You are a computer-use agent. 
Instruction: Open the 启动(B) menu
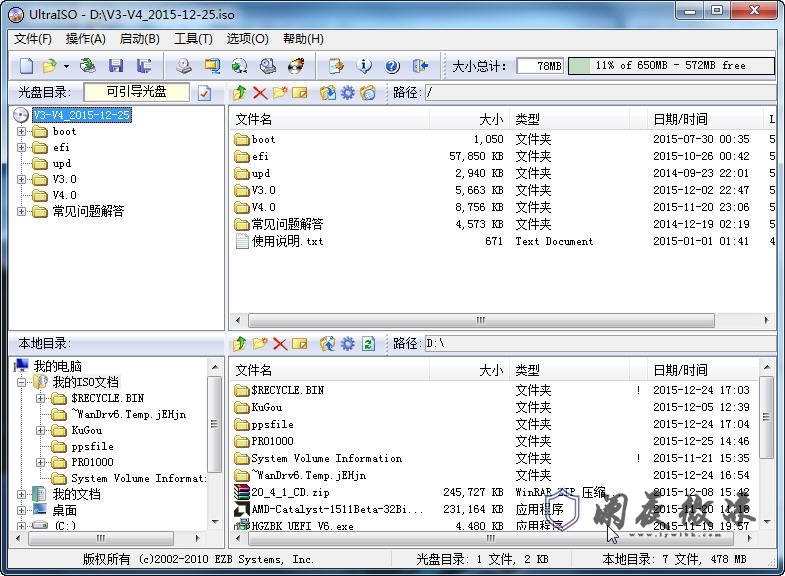point(140,39)
